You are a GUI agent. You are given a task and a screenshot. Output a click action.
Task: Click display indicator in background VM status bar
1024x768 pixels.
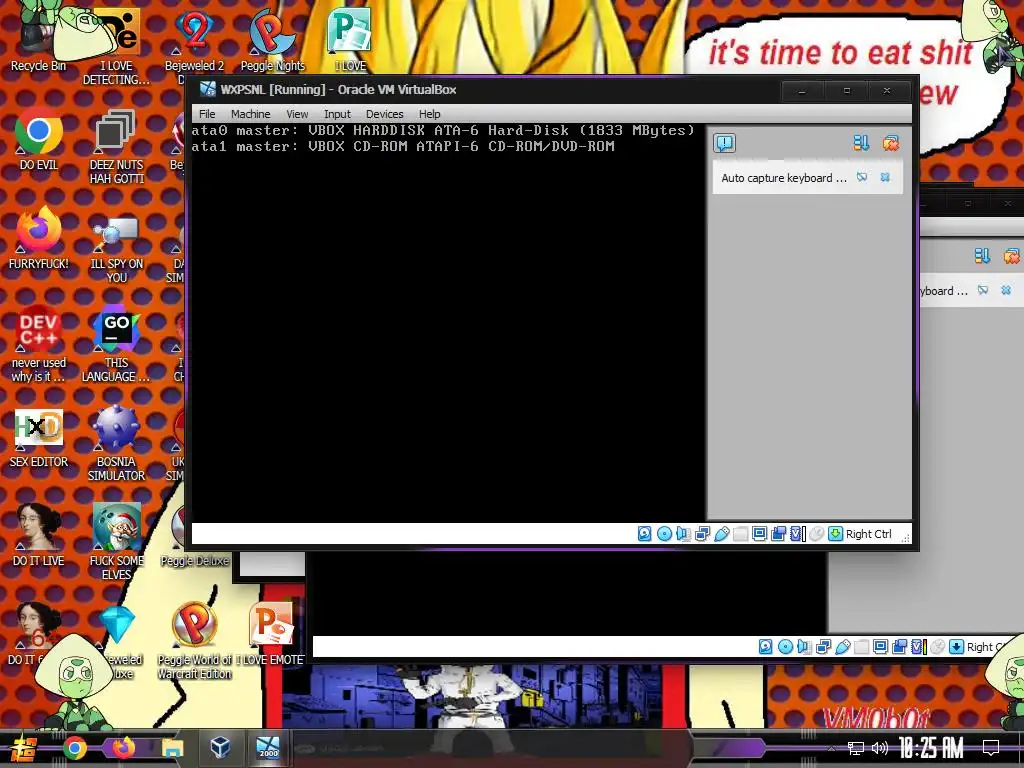tap(880, 647)
